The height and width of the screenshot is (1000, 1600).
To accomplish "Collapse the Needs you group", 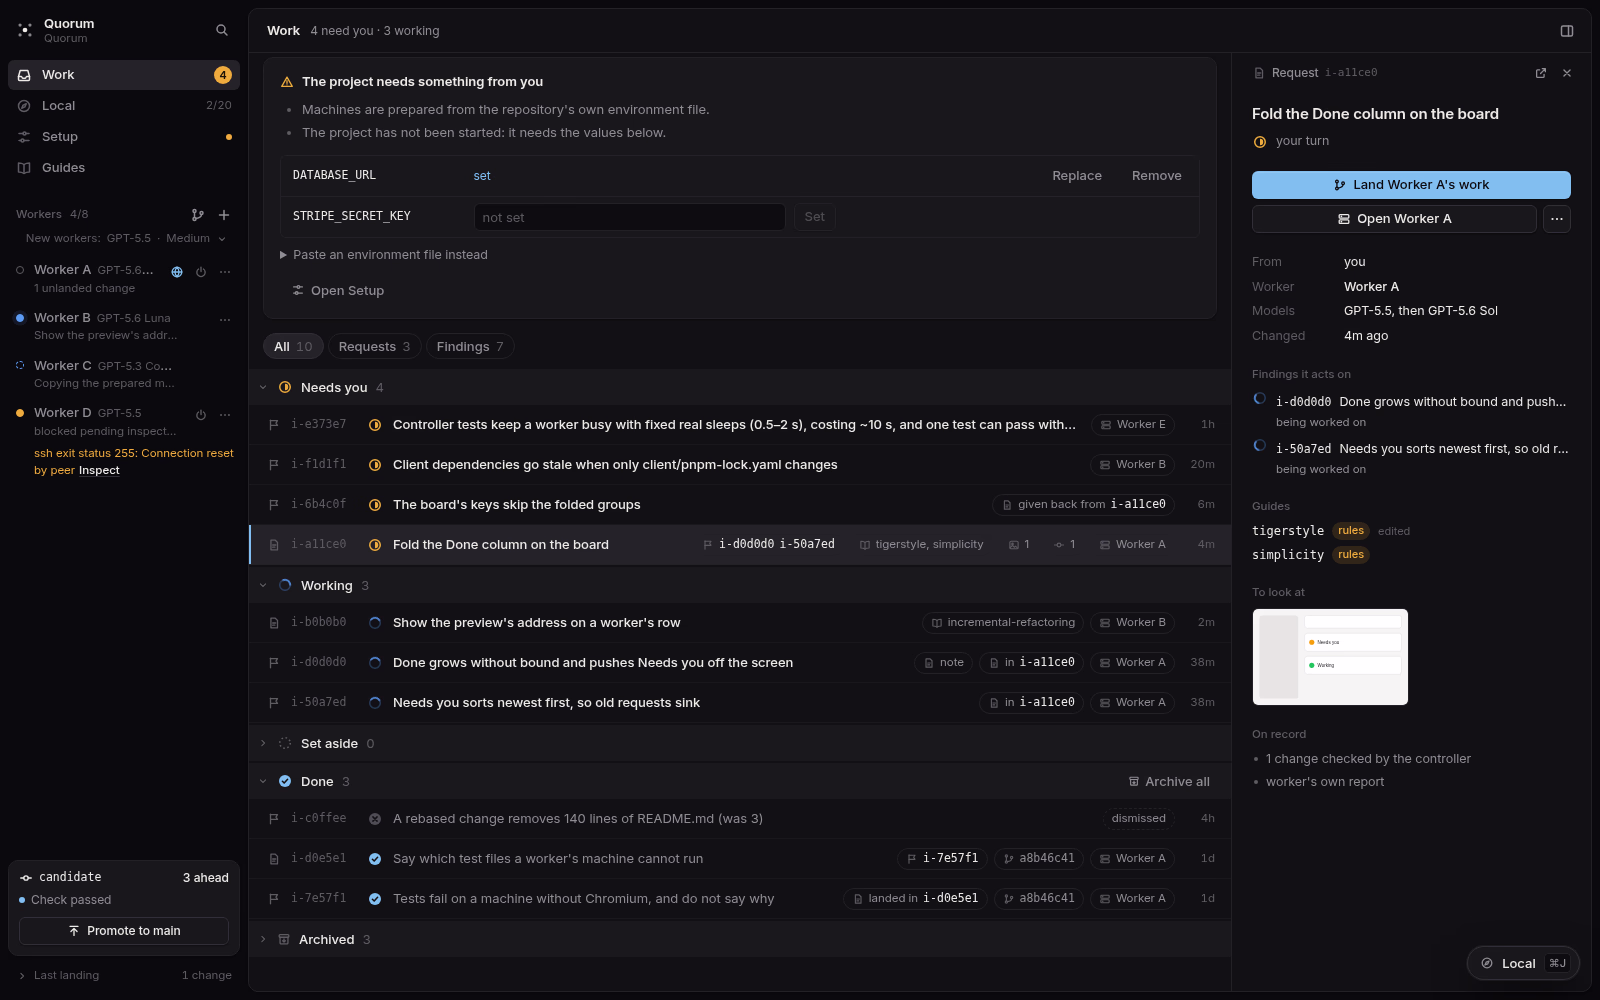I will tap(263, 388).
